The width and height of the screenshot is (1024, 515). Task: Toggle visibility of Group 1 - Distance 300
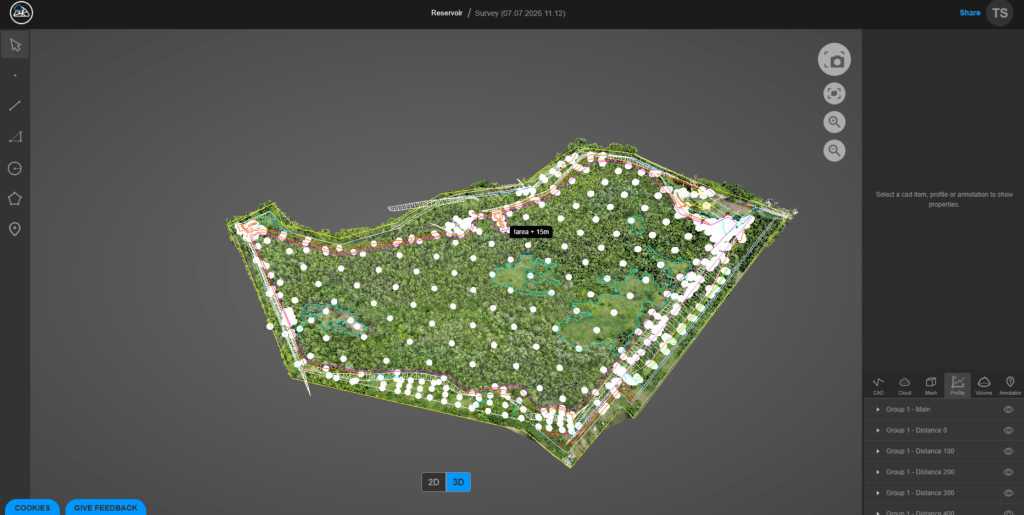tap(1008, 493)
